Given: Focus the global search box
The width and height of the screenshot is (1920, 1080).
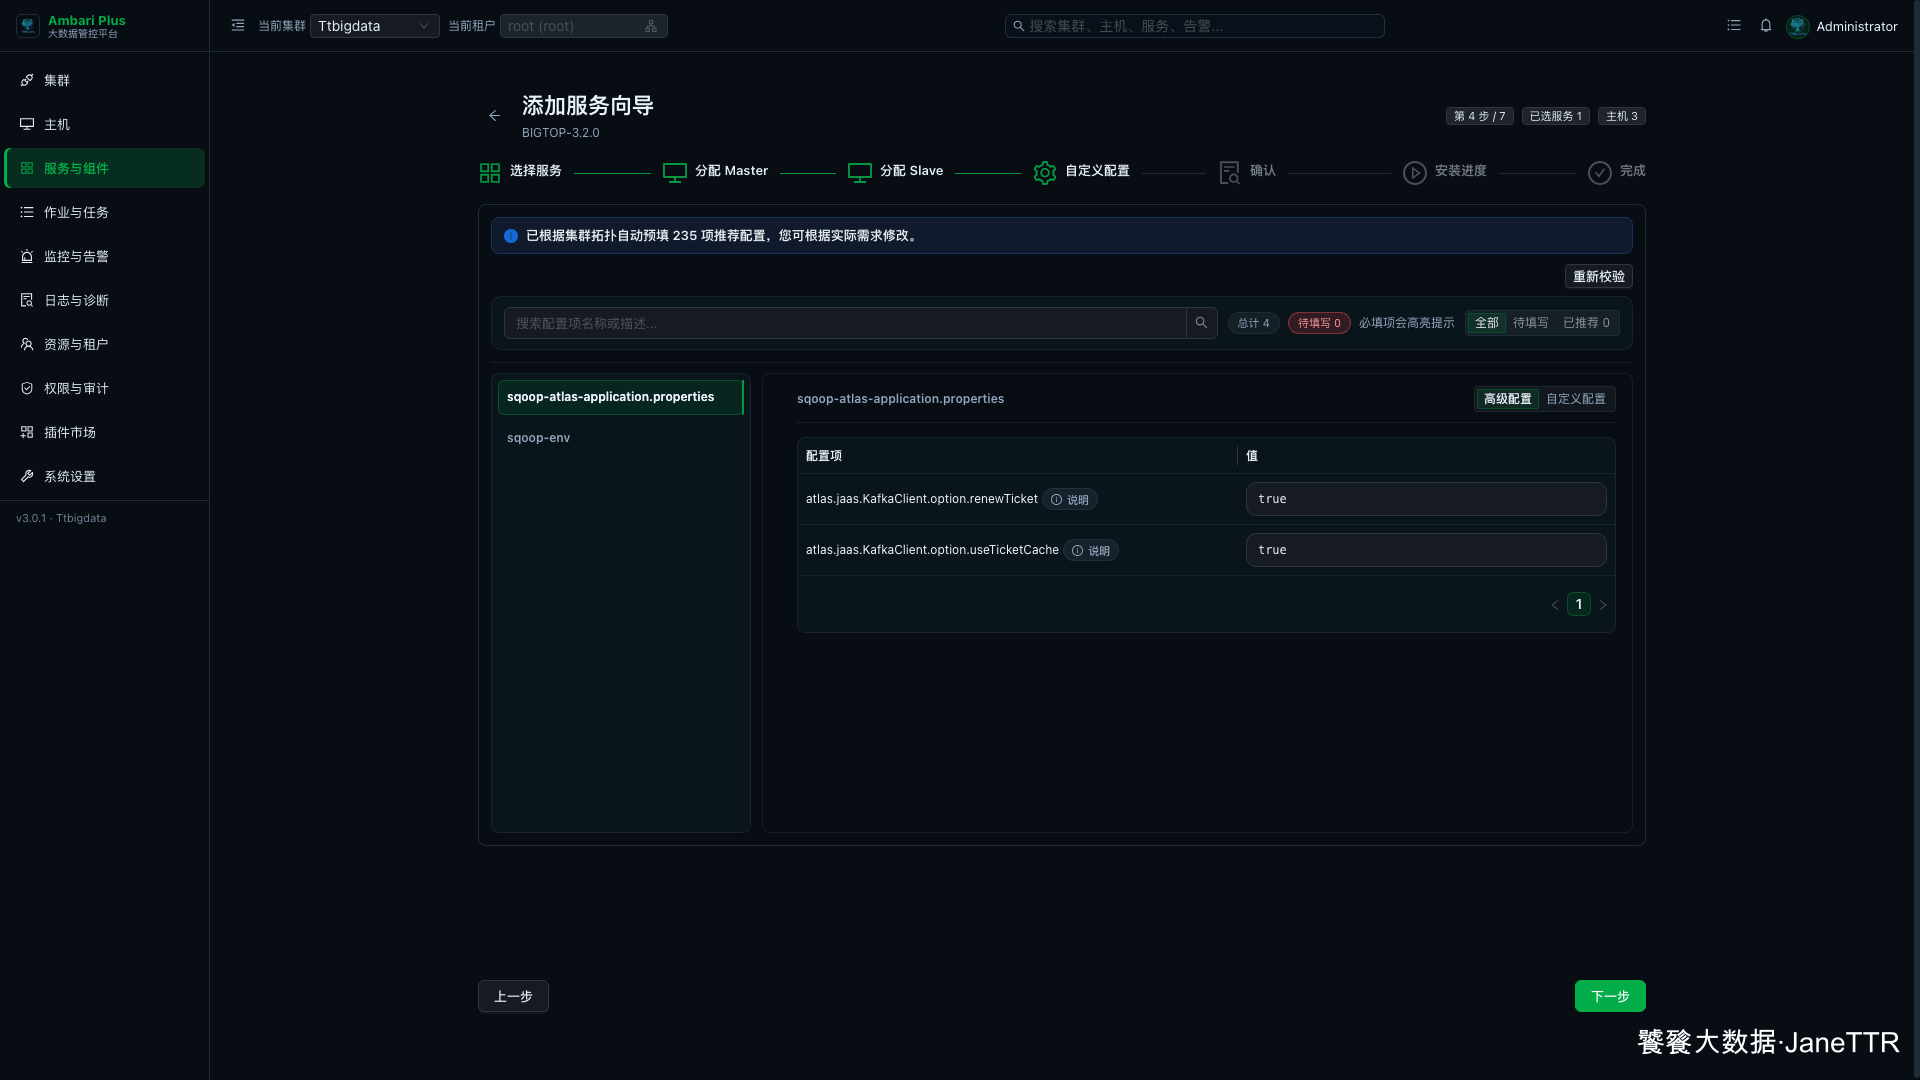Looking at the screenshot, I should click(x=1194, y=26).
